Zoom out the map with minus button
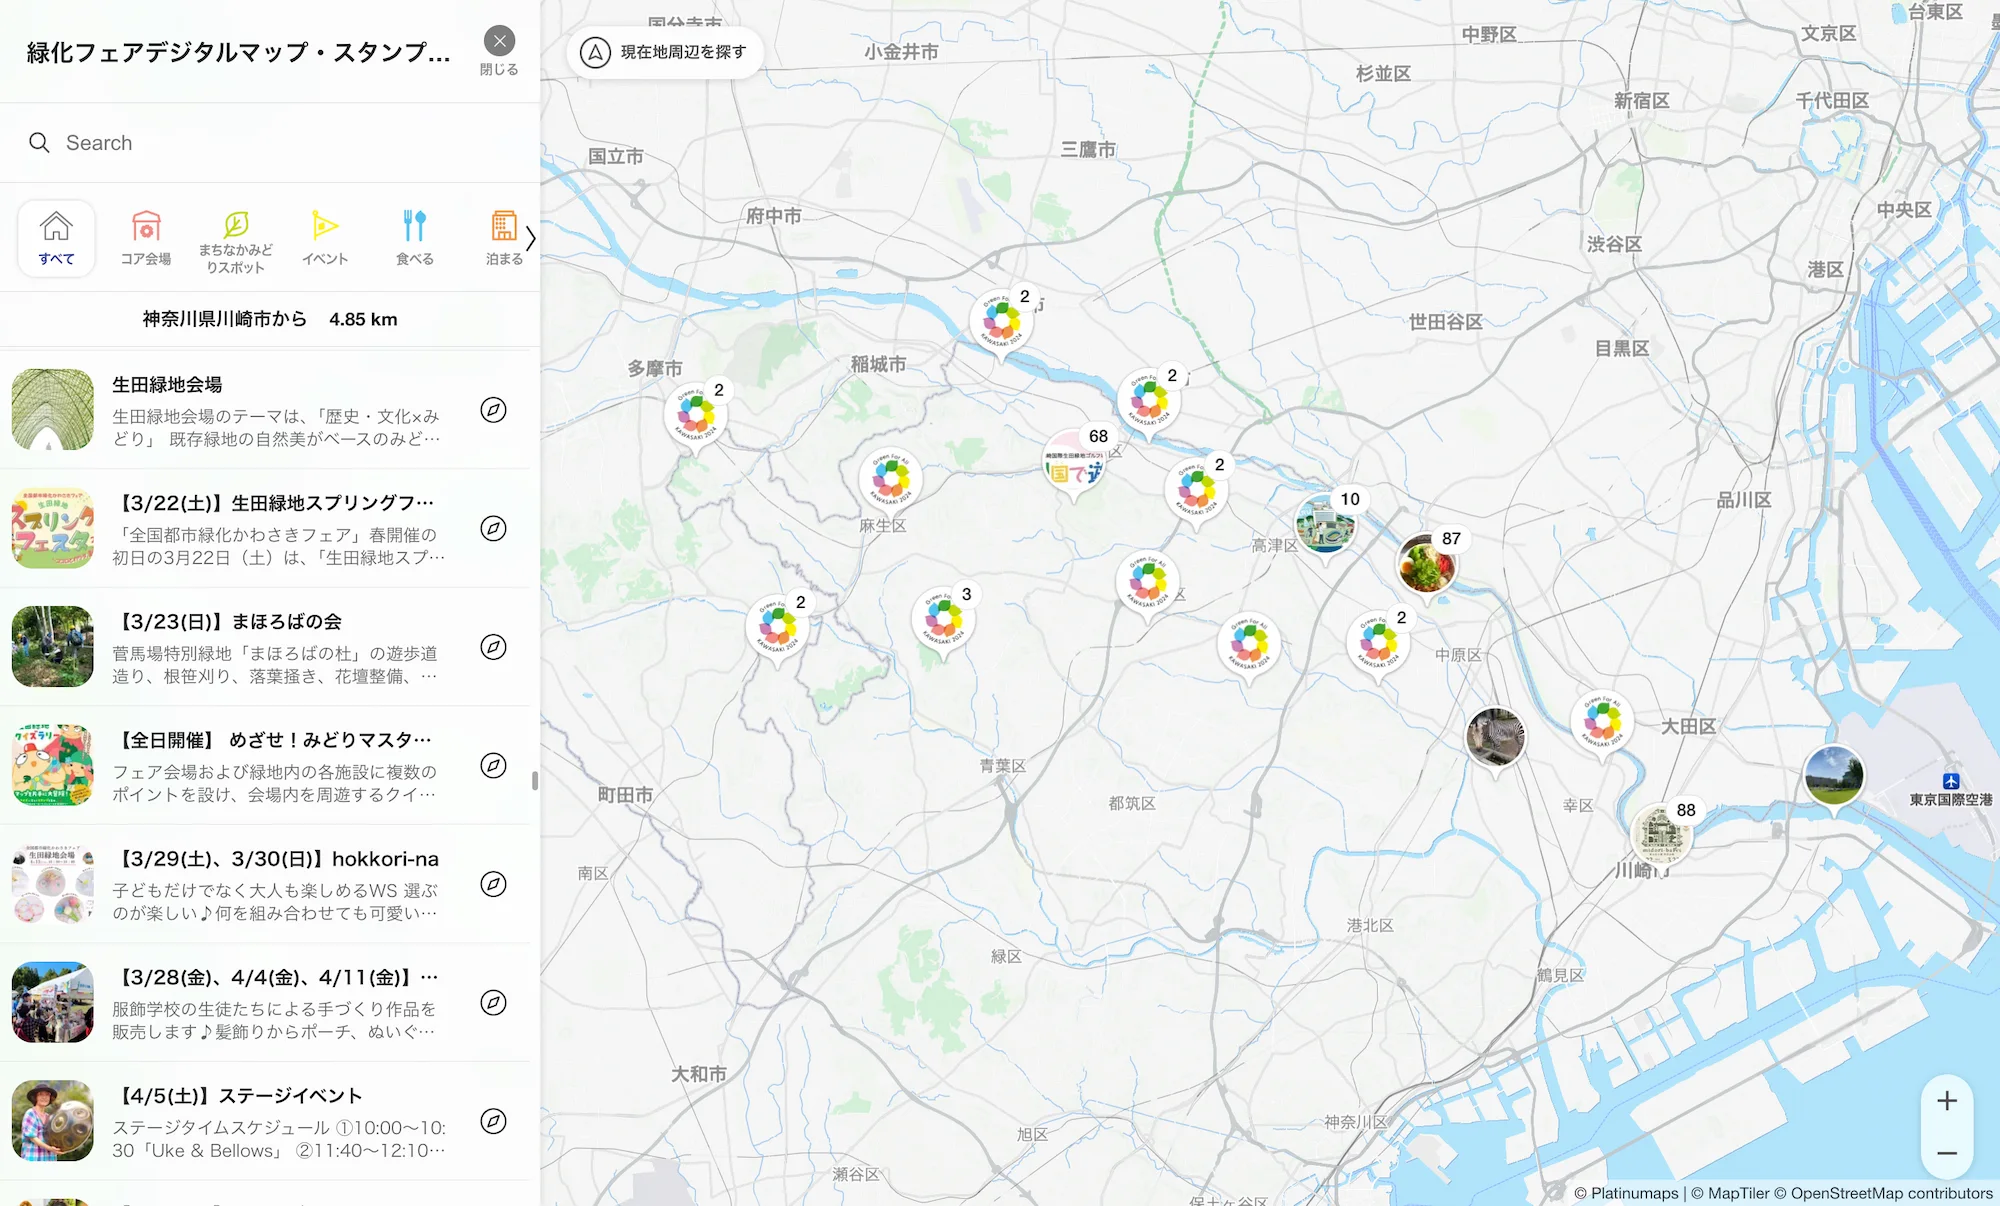 [1946, 1153]
